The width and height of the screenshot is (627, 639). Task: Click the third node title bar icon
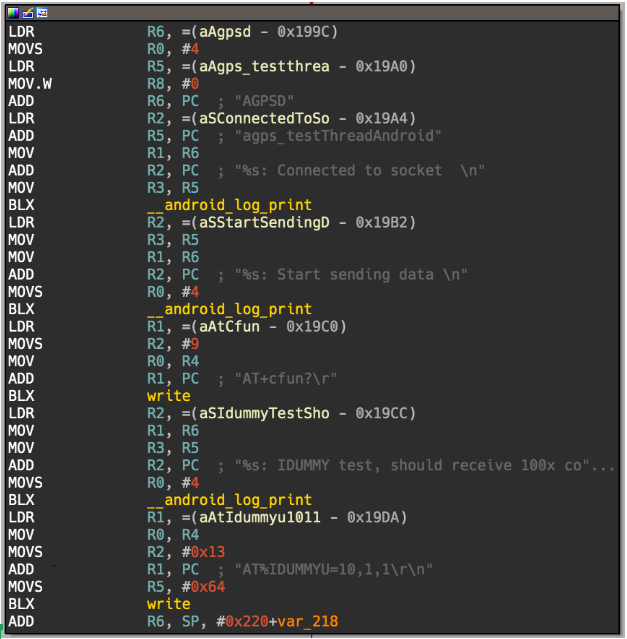[x=41, y=13]
